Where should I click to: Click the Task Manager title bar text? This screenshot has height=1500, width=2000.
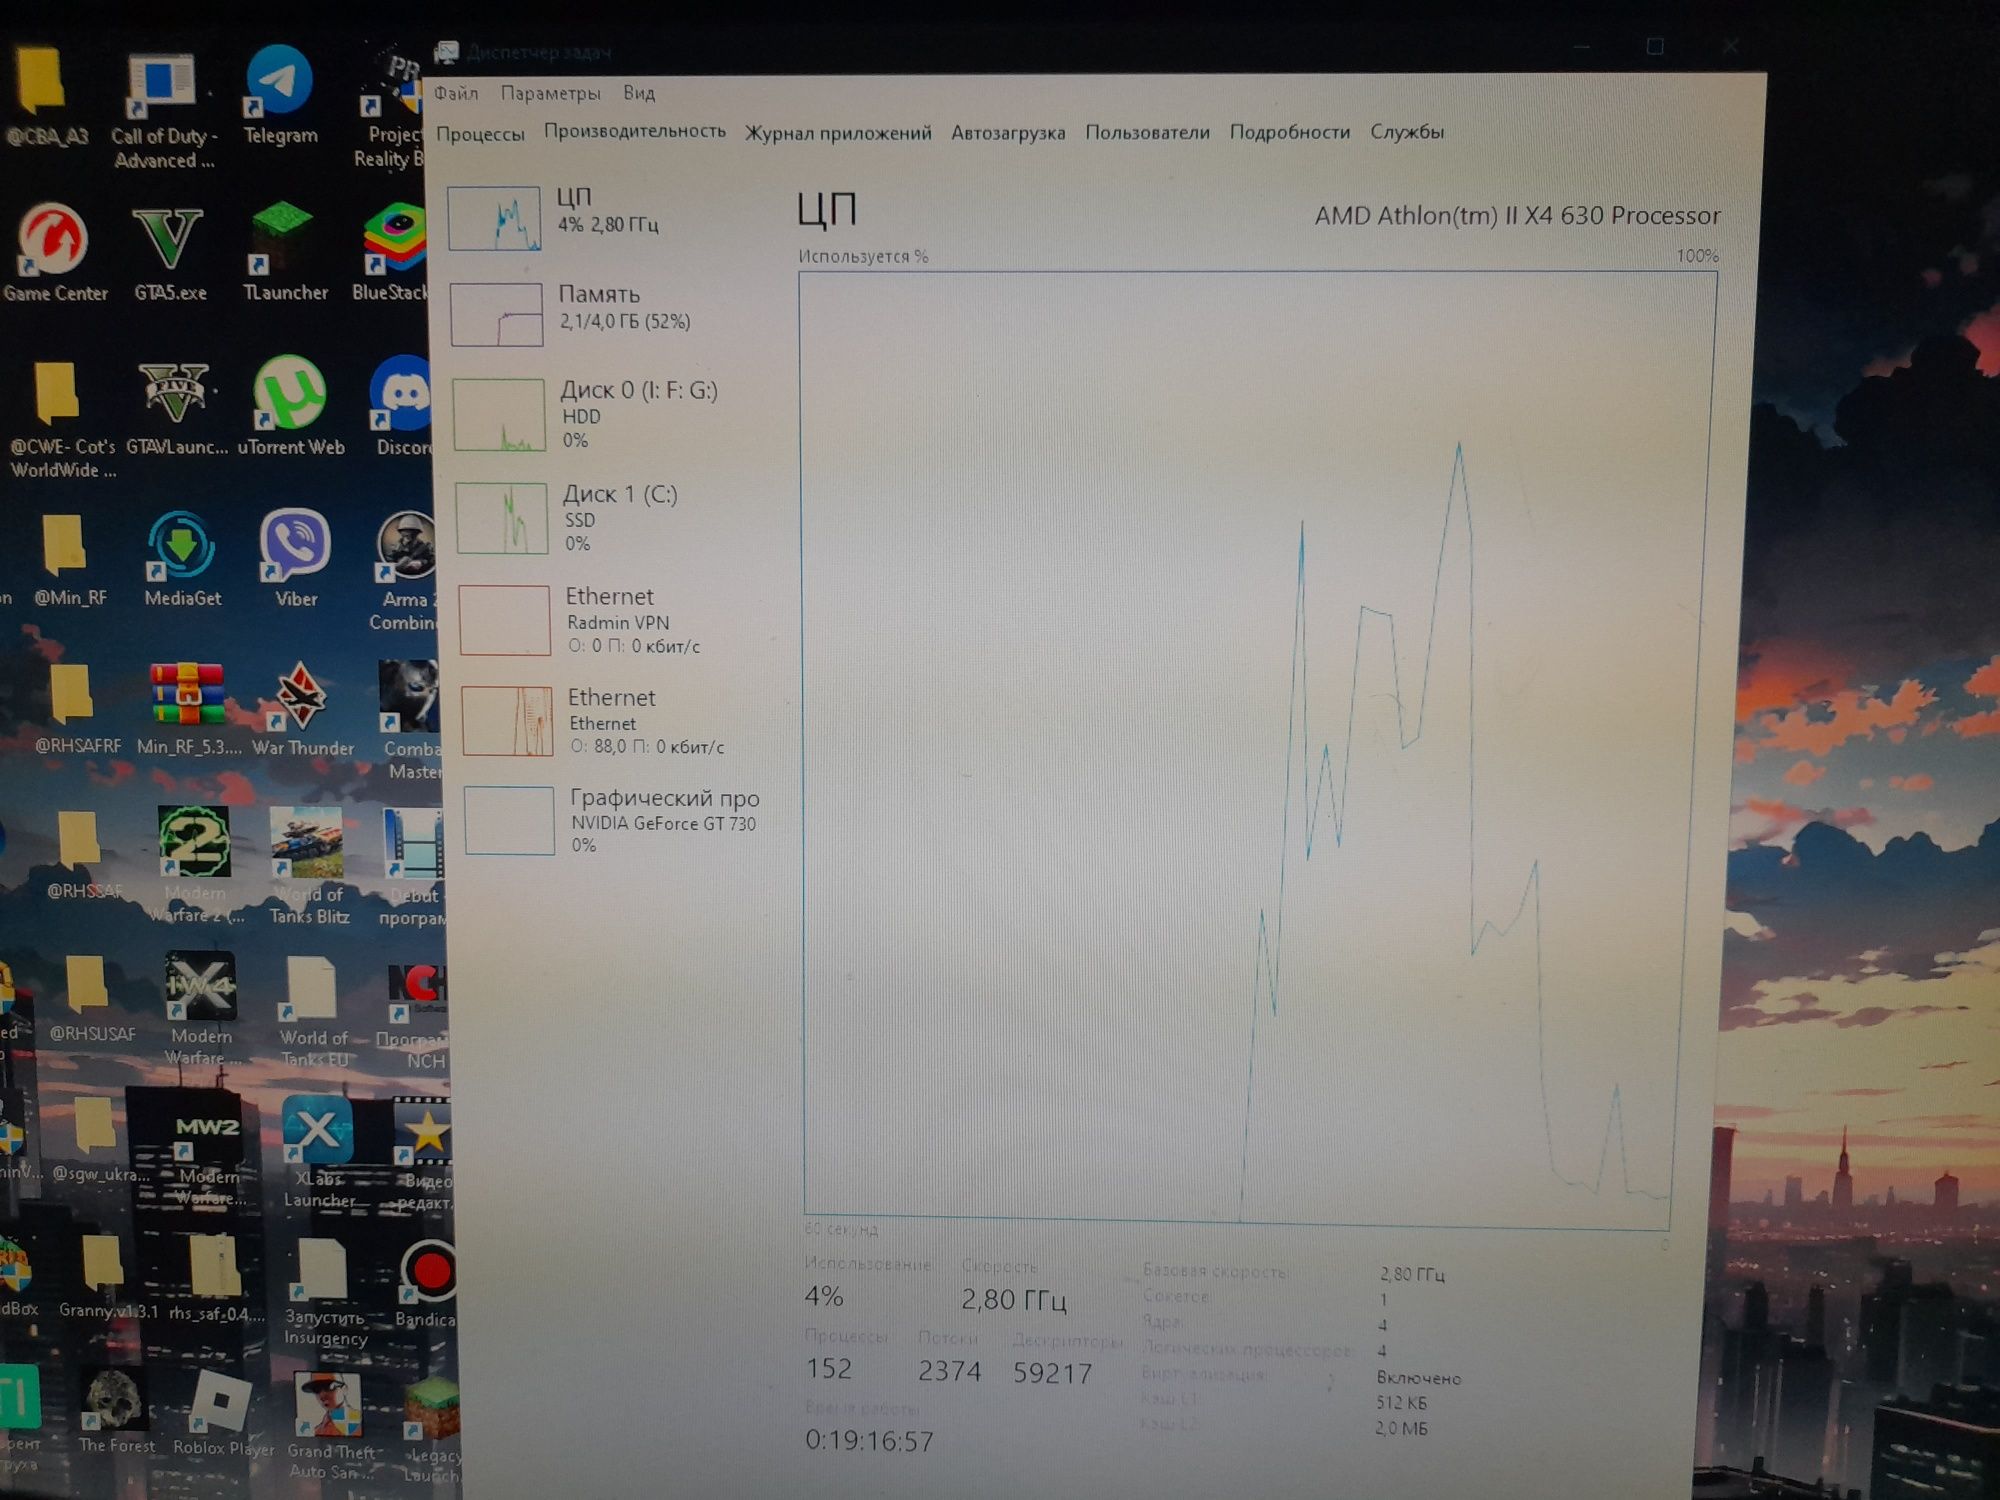click(x=539, y=52)
